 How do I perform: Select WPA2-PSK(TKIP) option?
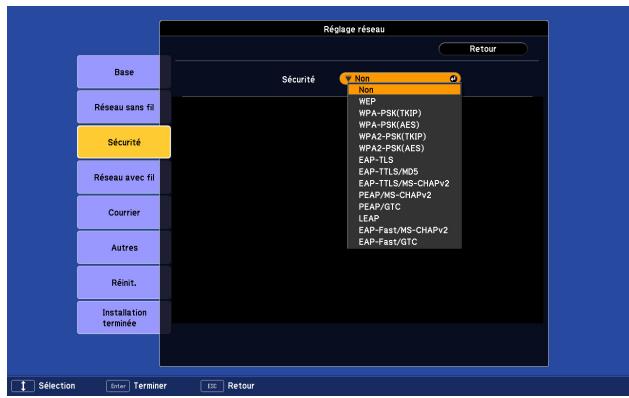point(404,136)
